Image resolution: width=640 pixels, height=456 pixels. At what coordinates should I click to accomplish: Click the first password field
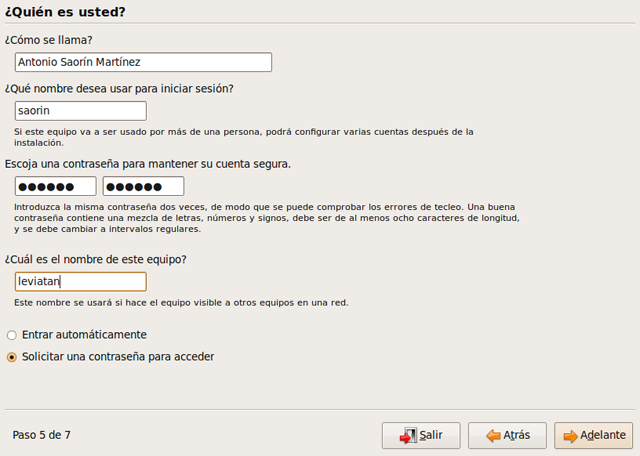coord(55,187)
